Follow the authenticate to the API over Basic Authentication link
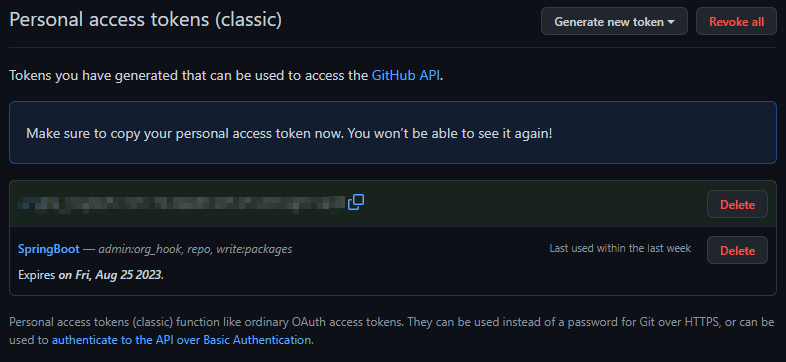This screenshot has width=786, height=362. pos(181,340)
